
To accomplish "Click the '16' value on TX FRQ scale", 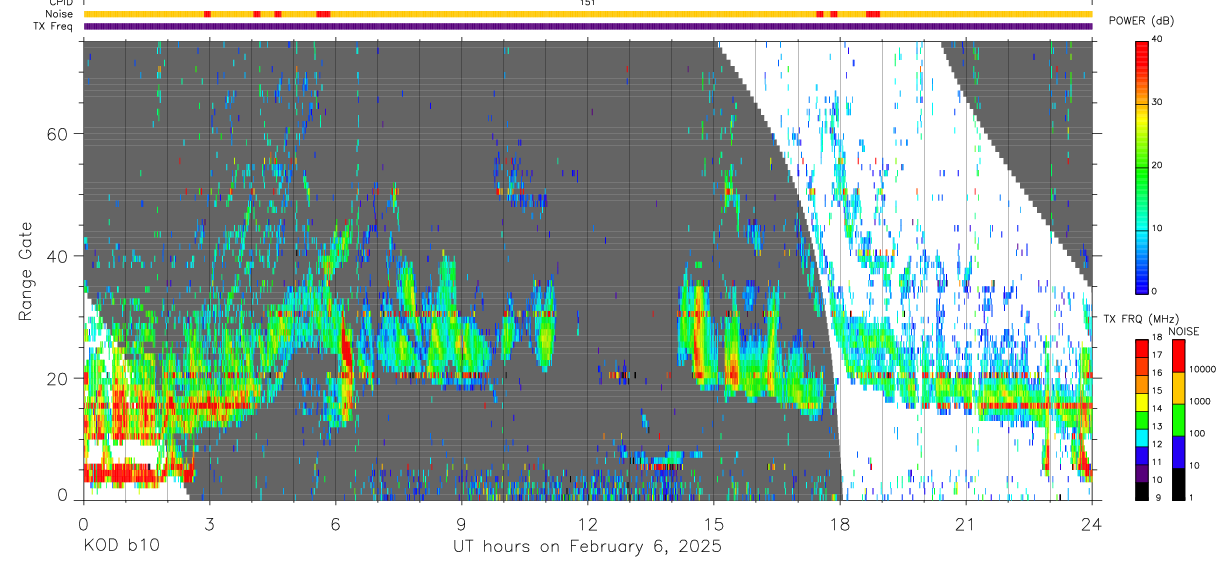I will pos(1157,373).
